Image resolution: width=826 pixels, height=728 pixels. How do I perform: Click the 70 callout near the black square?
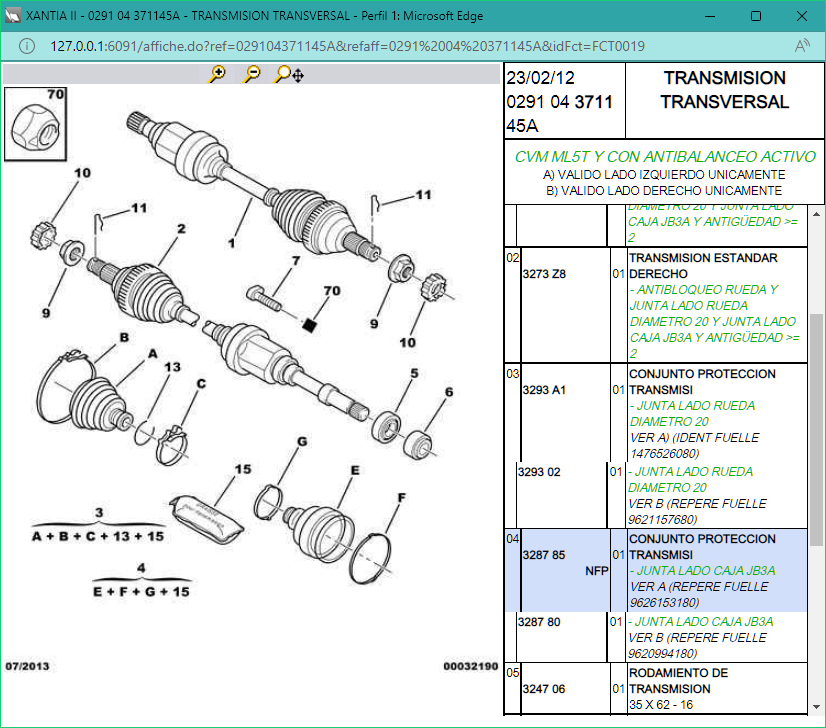click(332, 290)
